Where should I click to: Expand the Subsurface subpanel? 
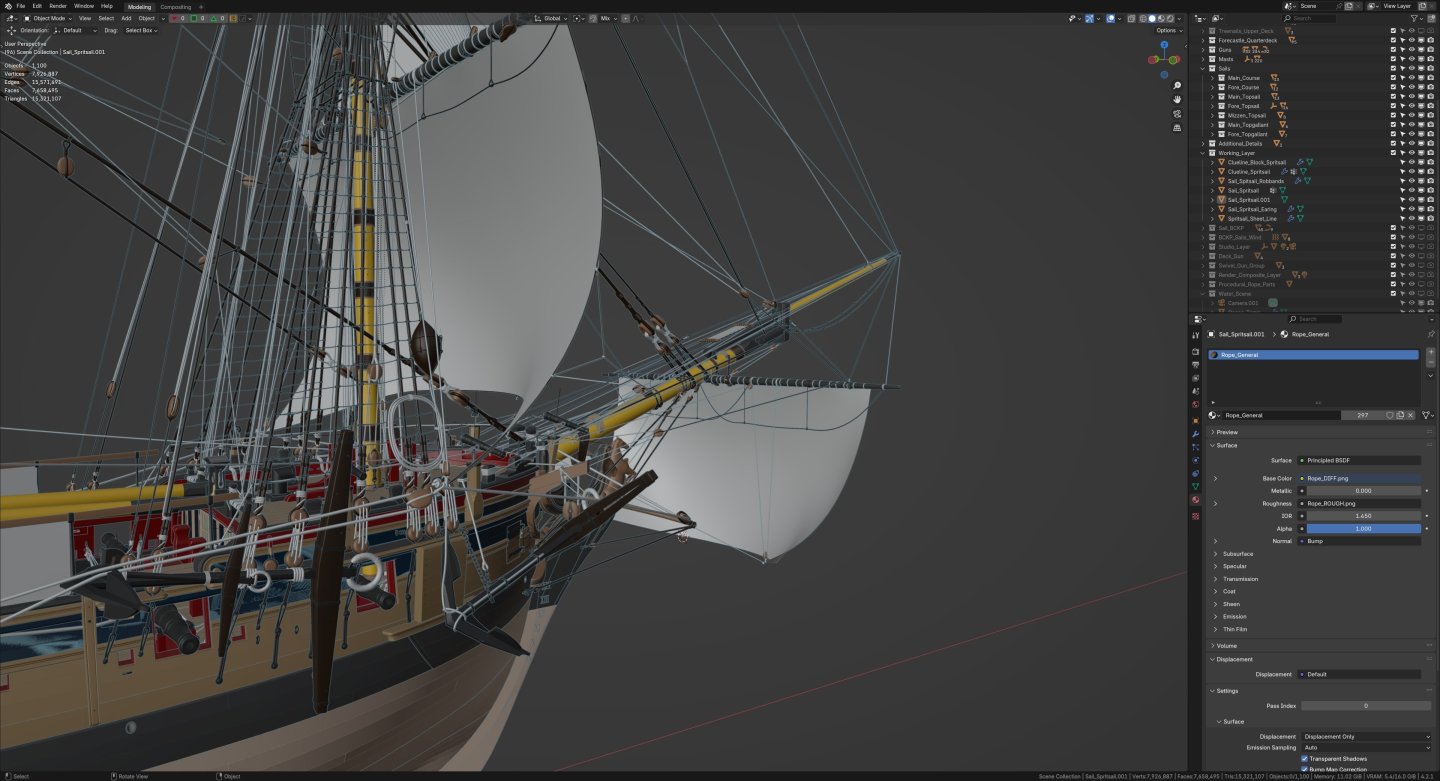(1216, 554)
